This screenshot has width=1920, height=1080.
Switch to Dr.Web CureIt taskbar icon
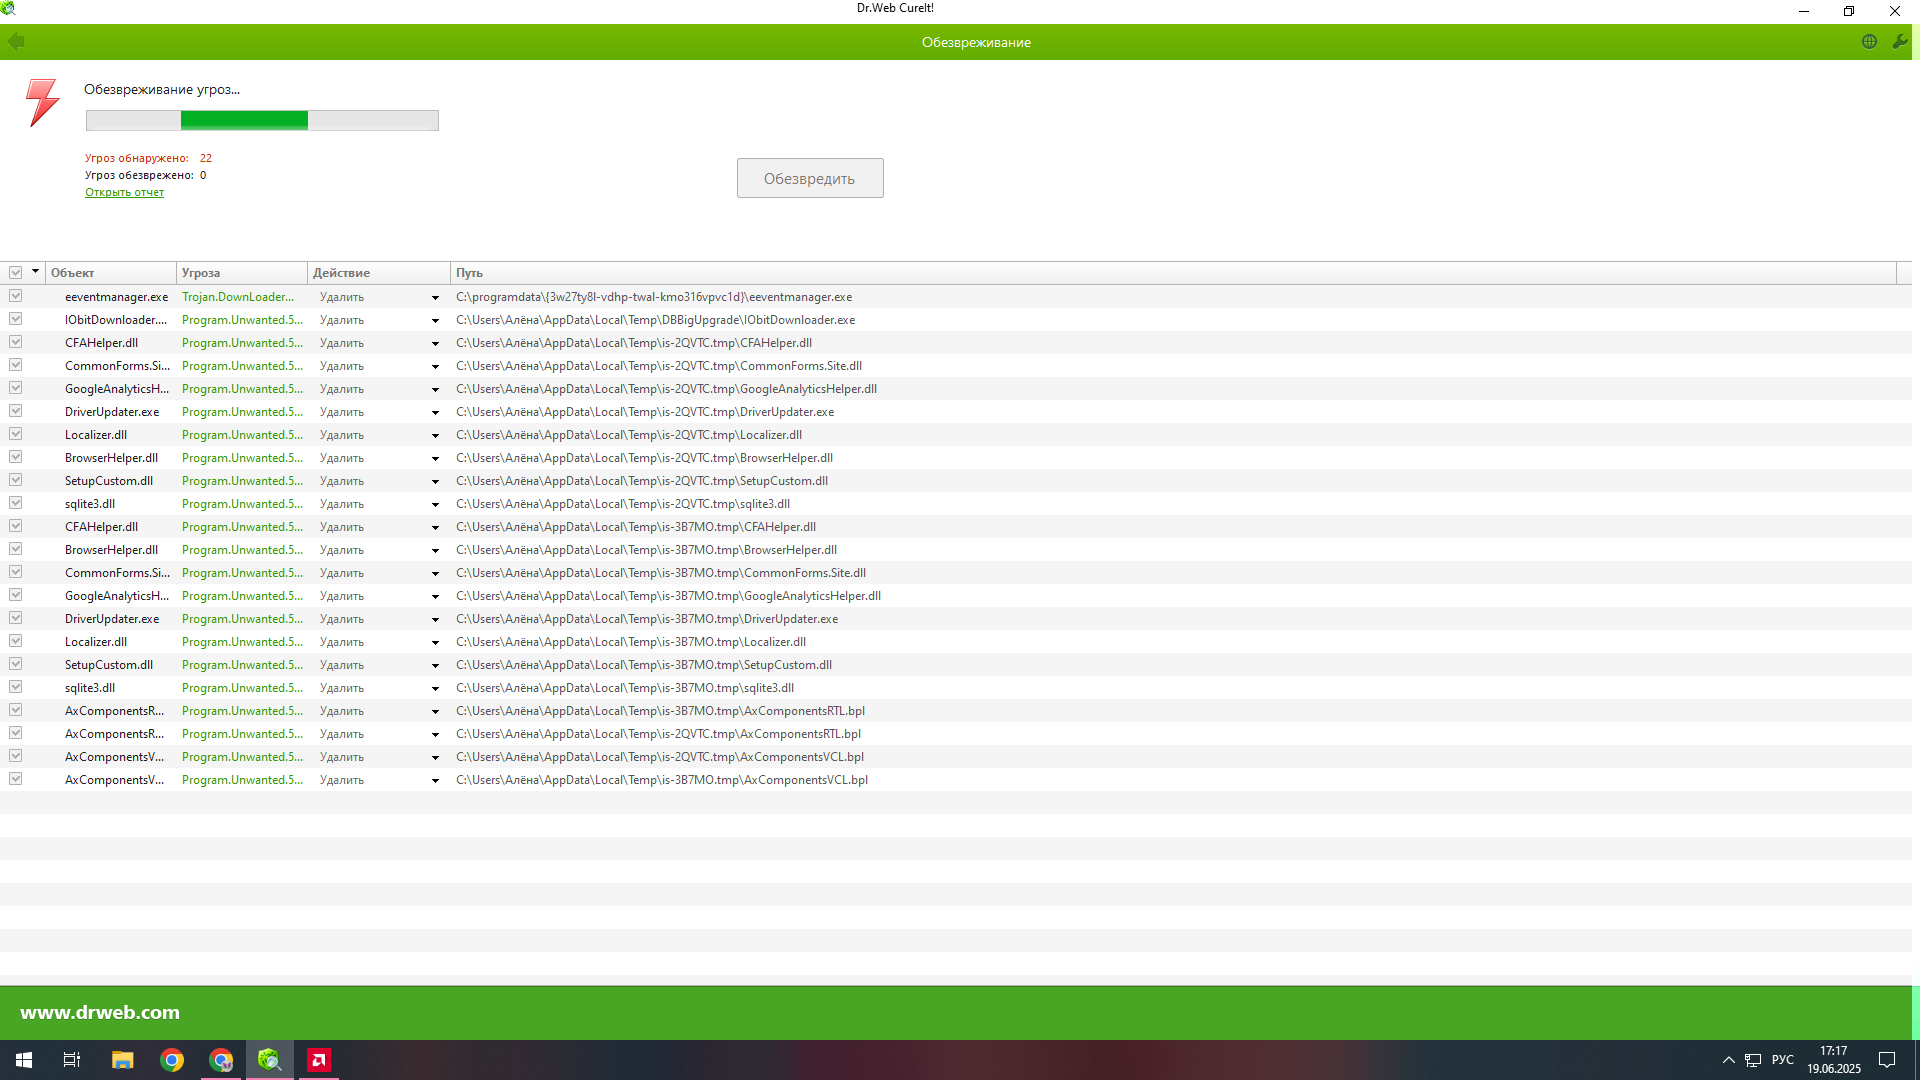pyautogui.click(x=269, y=1060)
